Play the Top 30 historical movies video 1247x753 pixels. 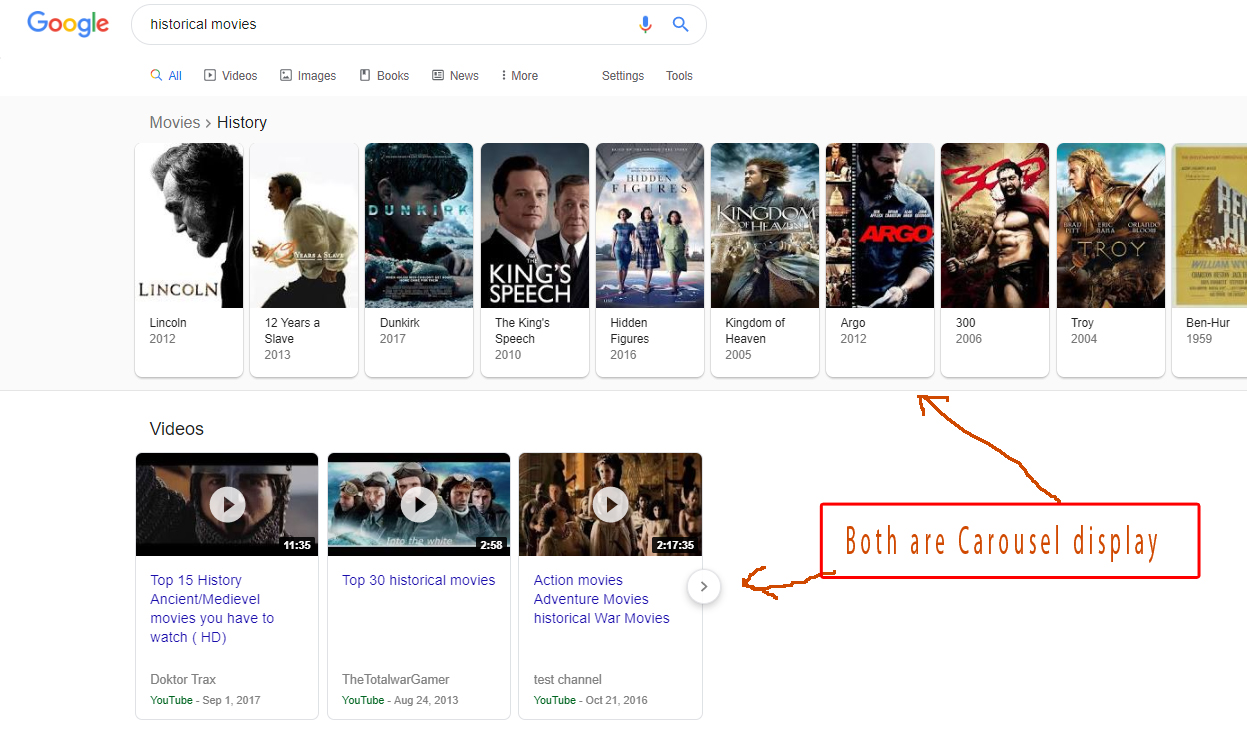click(x=419, y=505)
